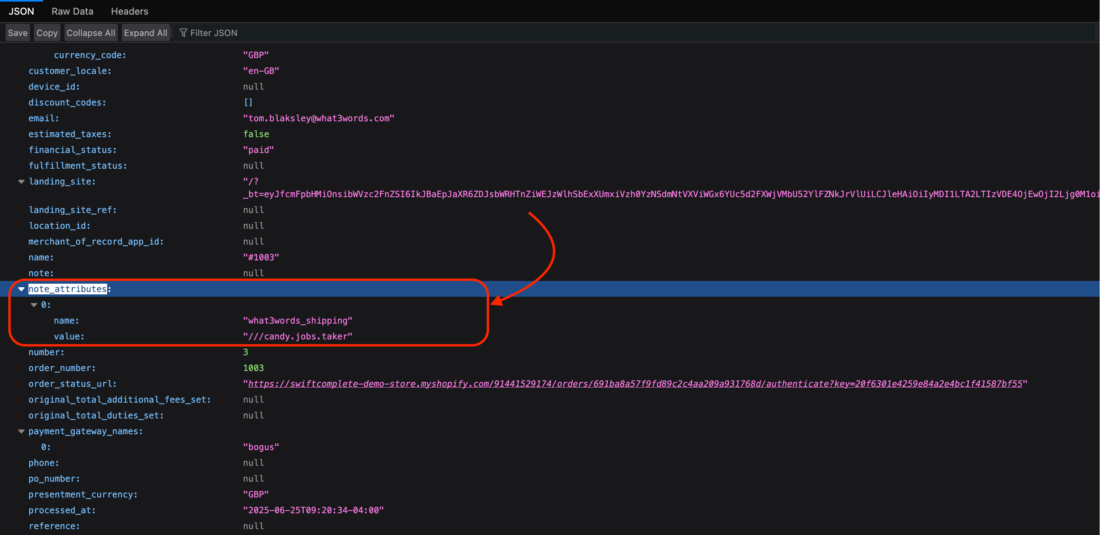Select the phone key
1100x535 pixels.
pos(43,463)
